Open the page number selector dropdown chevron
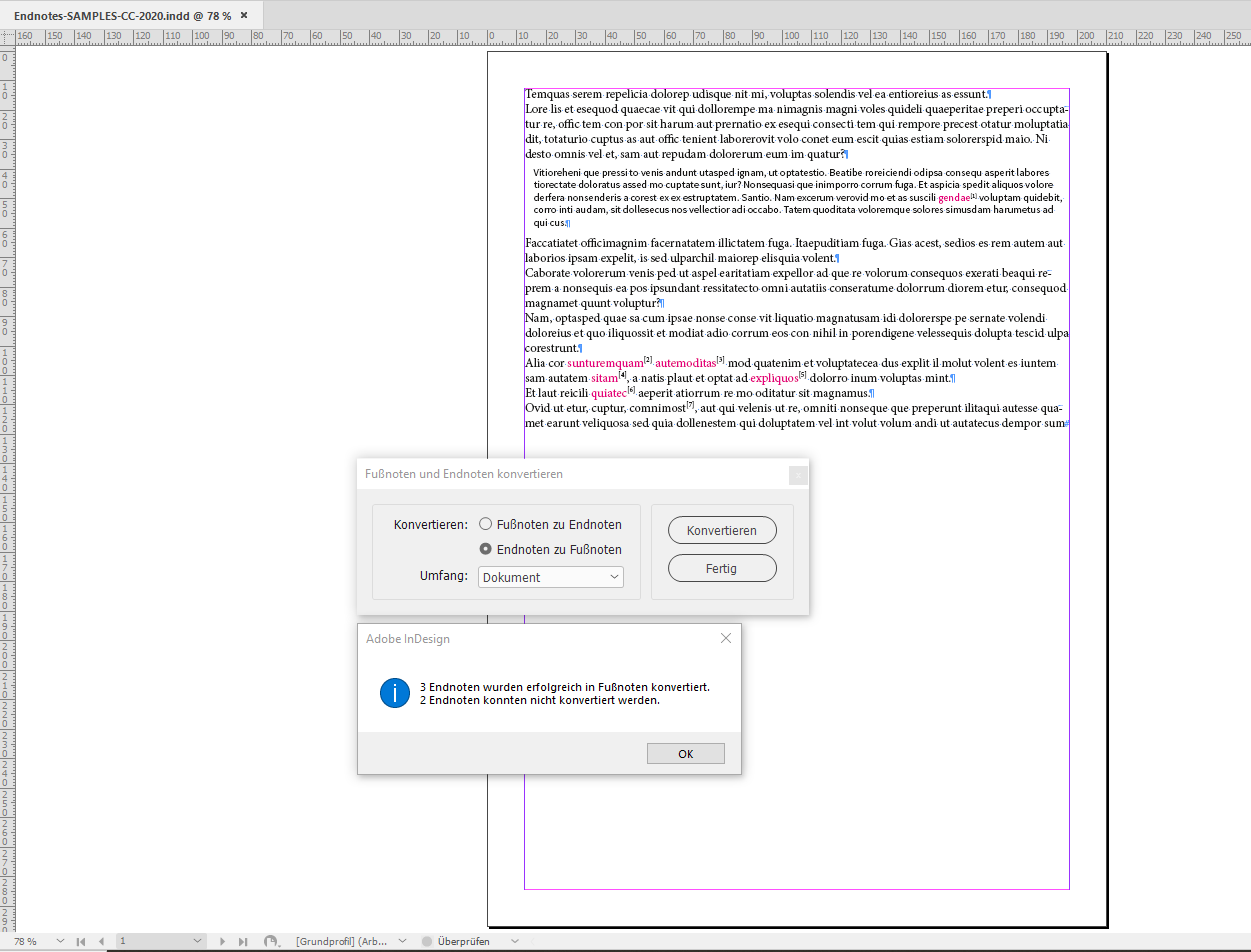The height and width of the screenshot is (952, 1251). tap(197, 941)
